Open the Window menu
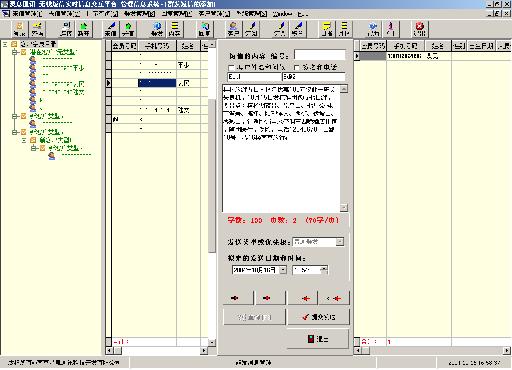Image resolution: width=512 pixels, height=370 pixels. pyautogui.click(x=282, y=14)
